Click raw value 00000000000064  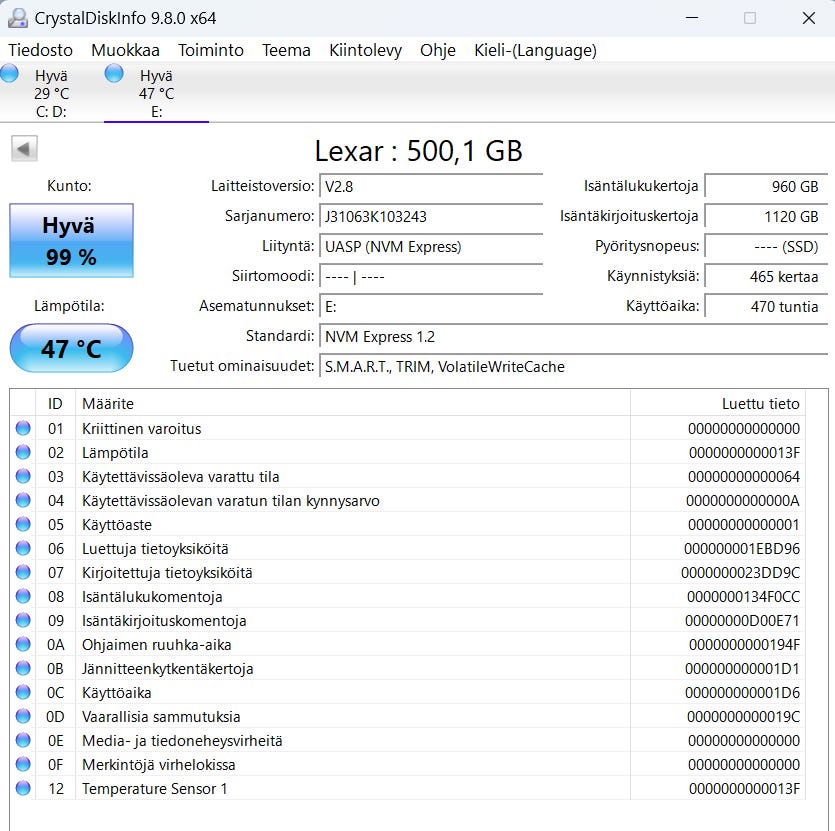pos(744,477)
